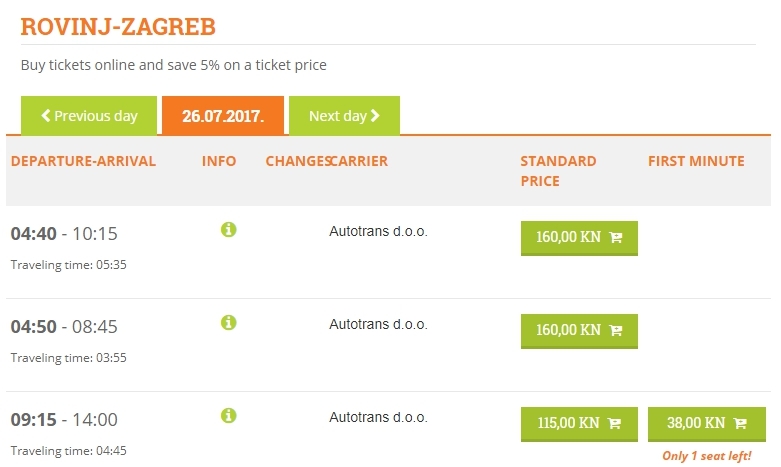Switch to Next day schedule
This screenshot has height=467, width=781.
tap(344, 116)
